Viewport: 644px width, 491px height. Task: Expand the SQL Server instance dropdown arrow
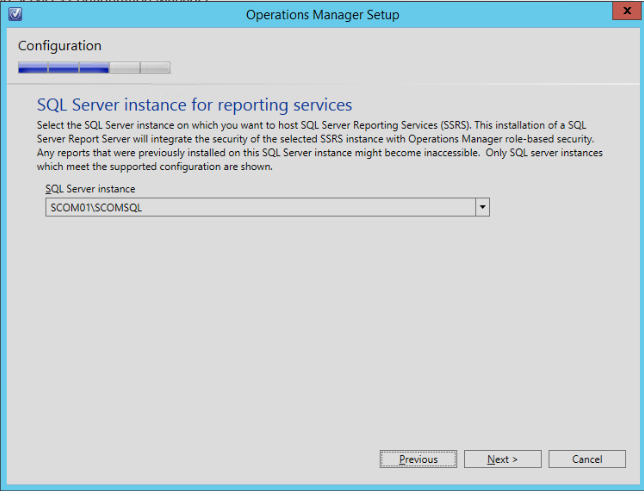tap(482, 207)
